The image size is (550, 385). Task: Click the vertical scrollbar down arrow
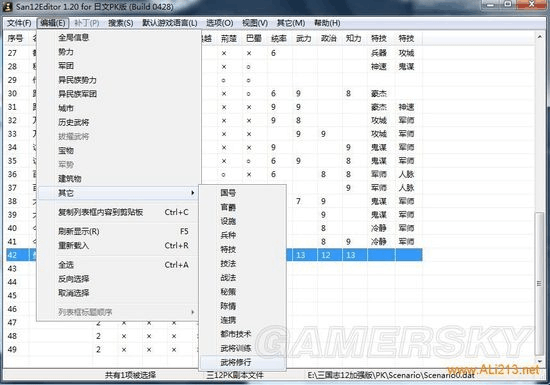point(539,361)
